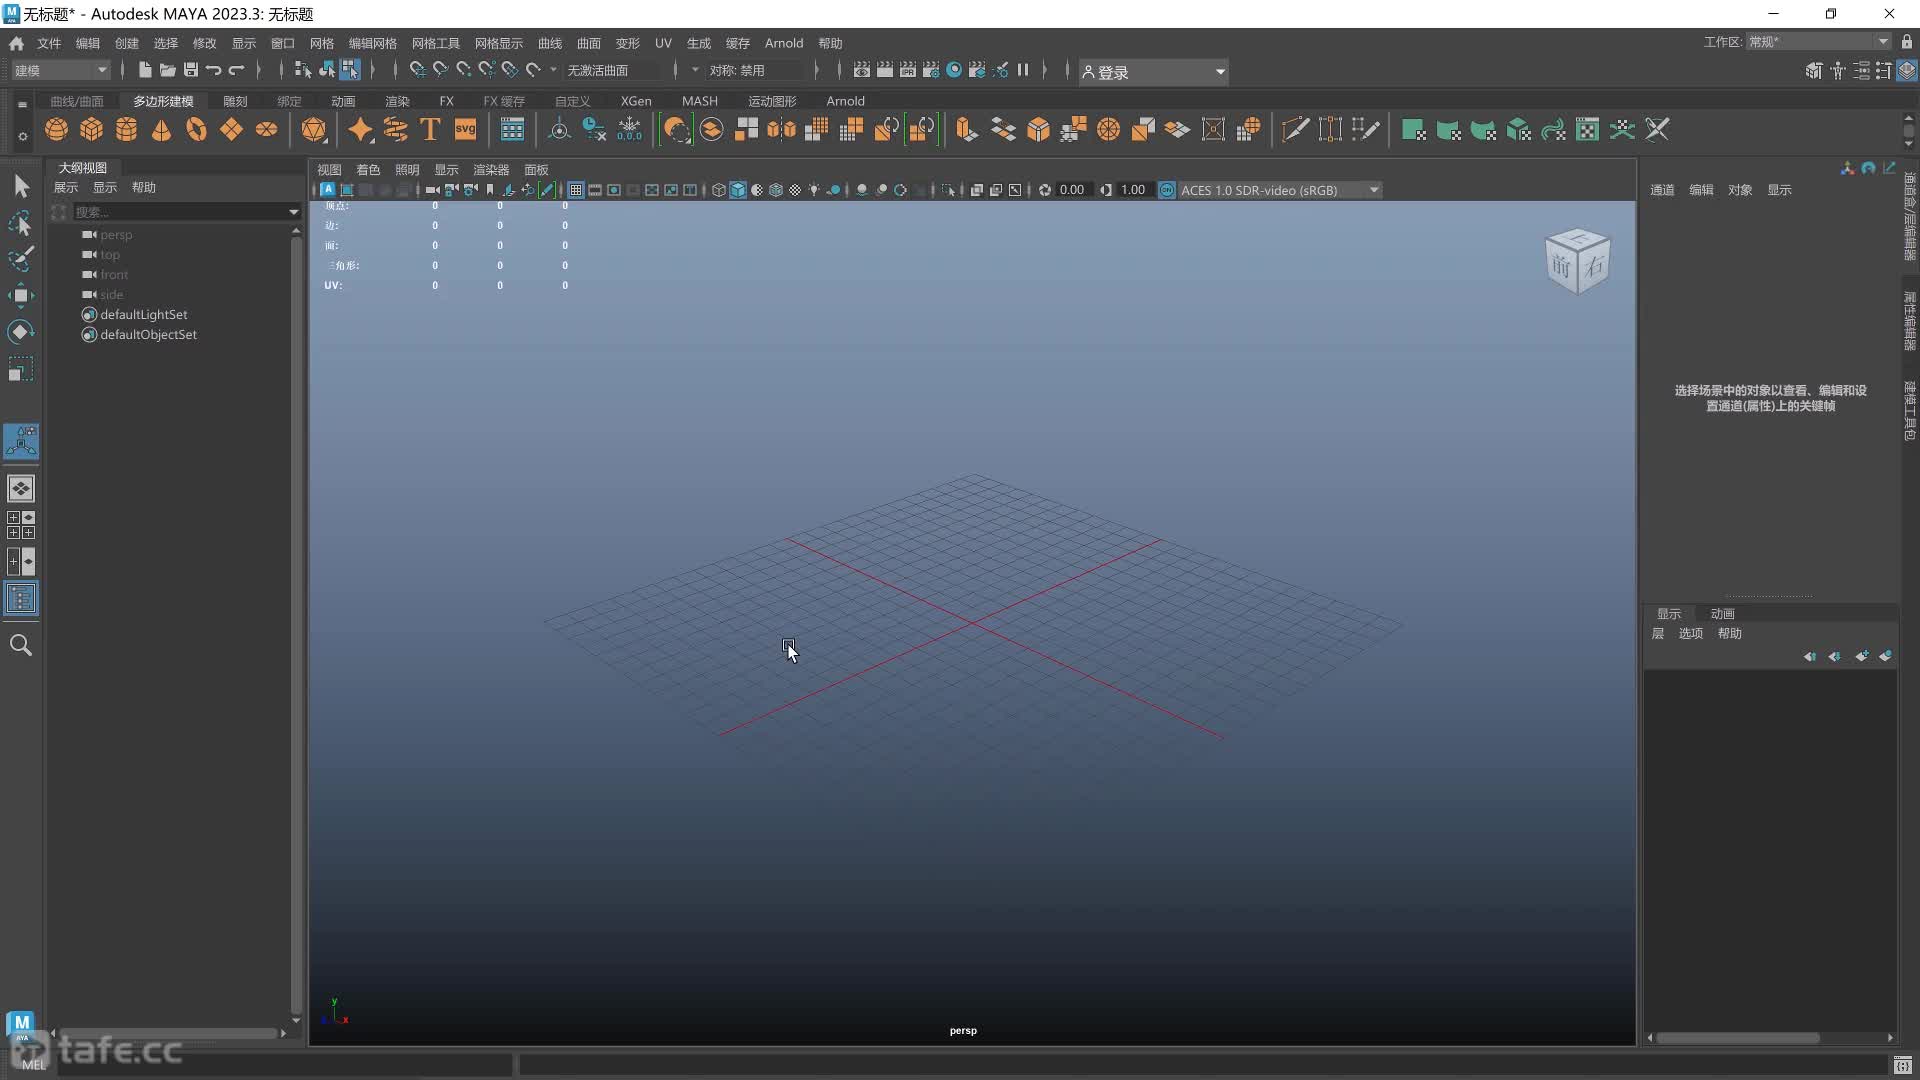Select the Multi-Cut knife tool on the shelf
The height and width of the screenshot is (1080, 1920).
(x=1295, y=130)
